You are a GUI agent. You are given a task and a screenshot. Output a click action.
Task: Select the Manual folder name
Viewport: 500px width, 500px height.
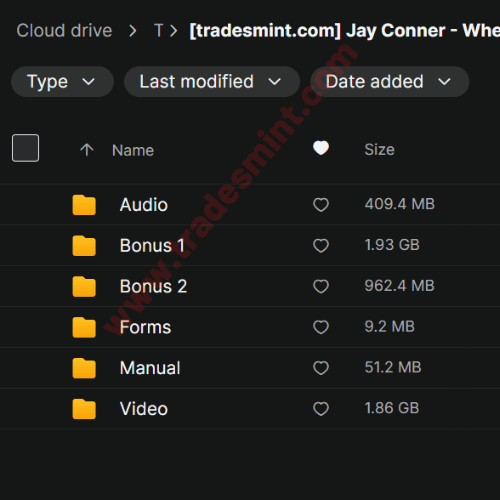point(150,368)
